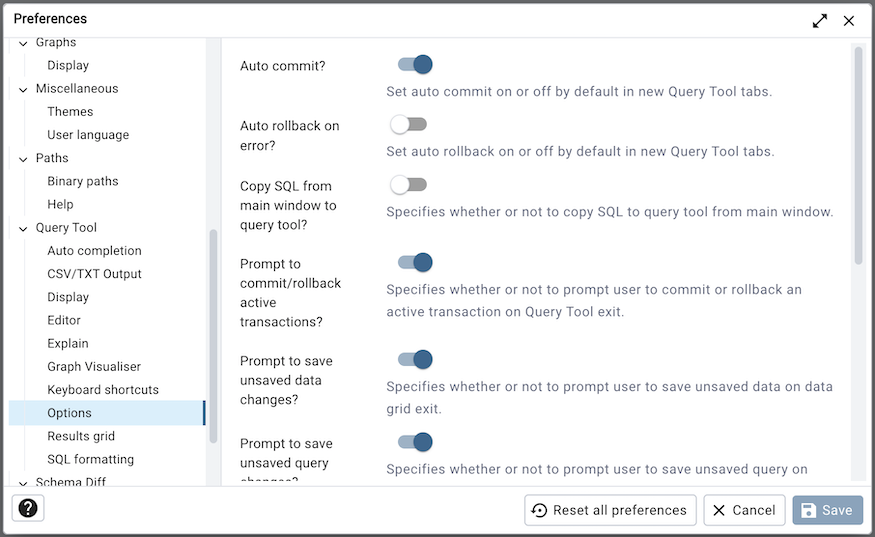
Task: Click the Cancel button
Action: (x=744, y=510)
